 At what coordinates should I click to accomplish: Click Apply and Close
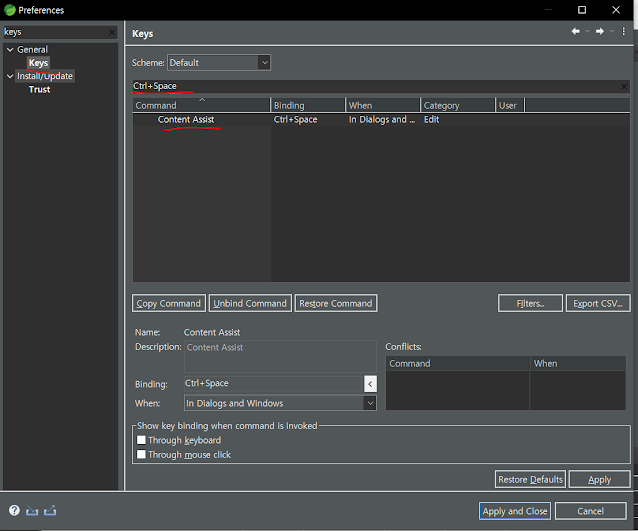[x=515, y=511]
